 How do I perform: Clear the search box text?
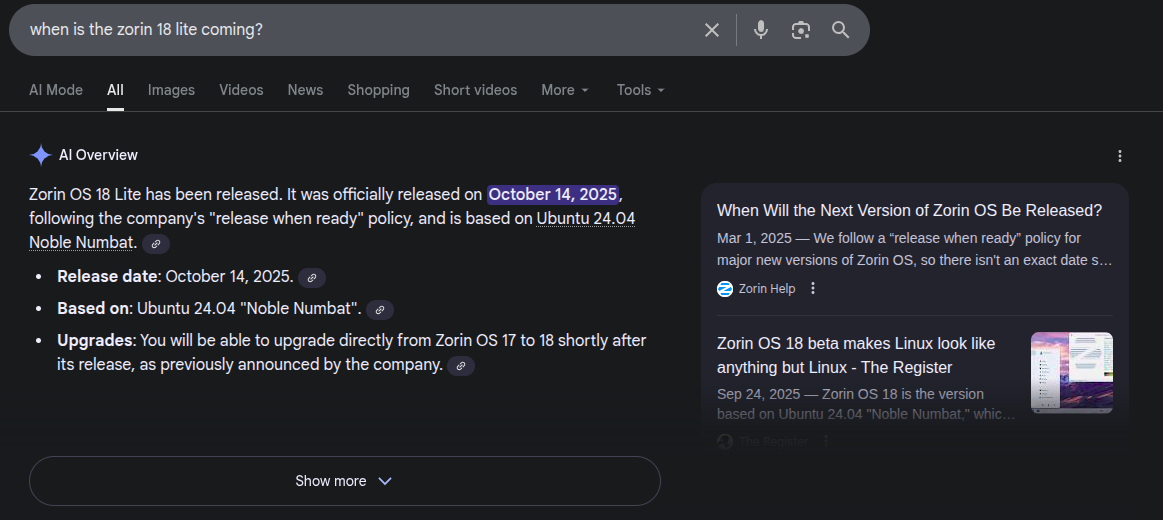(x=711, y=30)
